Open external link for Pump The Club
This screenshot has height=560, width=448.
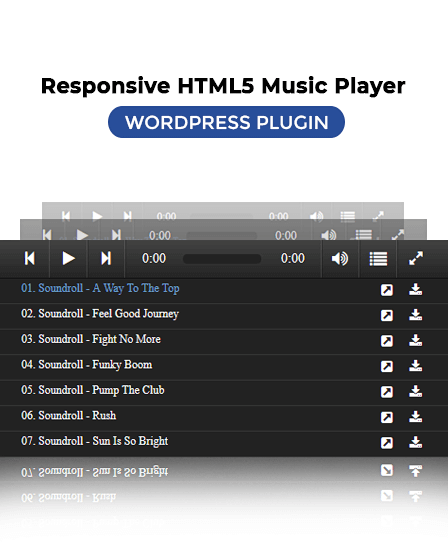click(x=387, y=392)
